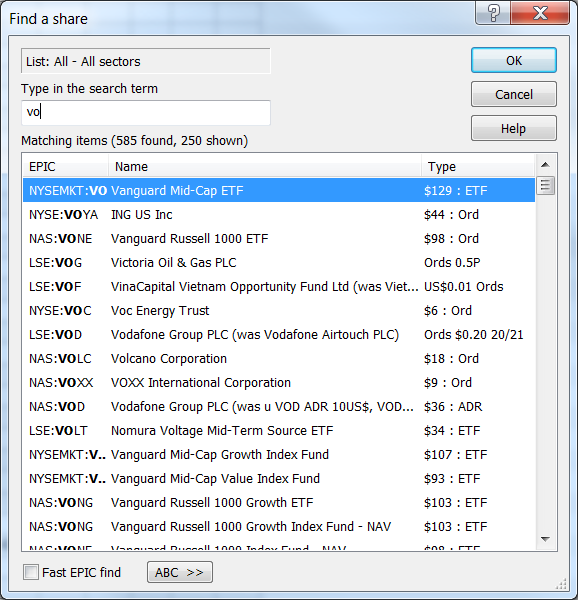Click the Ords $0.20 20/21 type value
578x600 pixels.
pyautogui.click(x=474, y=335)
